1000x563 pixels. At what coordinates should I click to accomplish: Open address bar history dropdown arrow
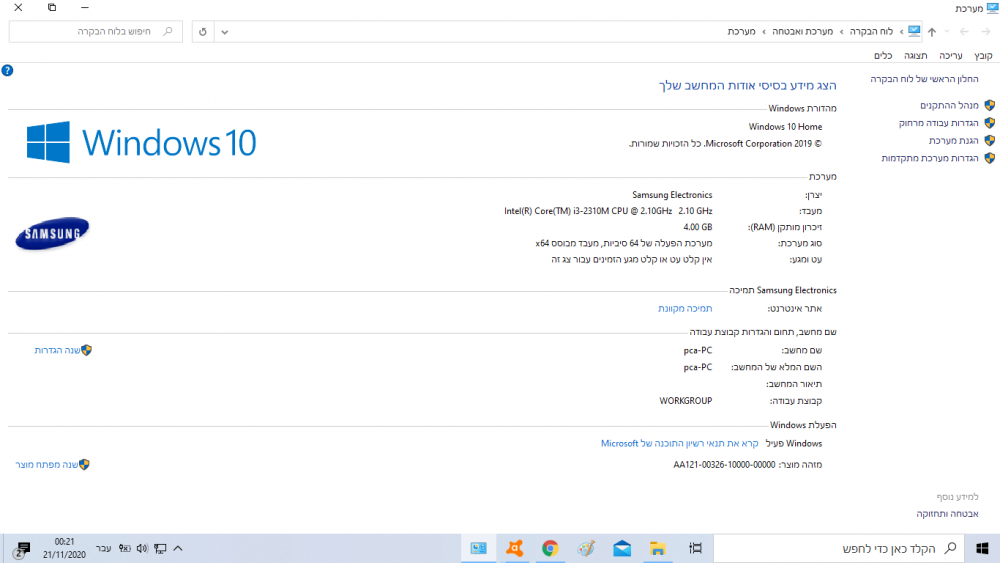coord(224,32)
